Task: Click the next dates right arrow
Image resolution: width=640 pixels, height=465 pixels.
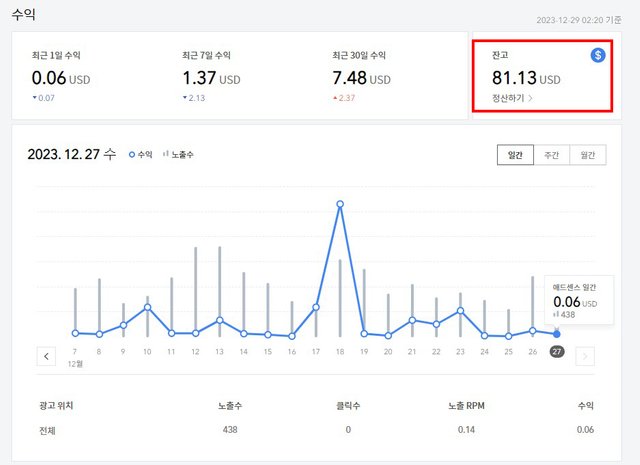Action: 585,356
